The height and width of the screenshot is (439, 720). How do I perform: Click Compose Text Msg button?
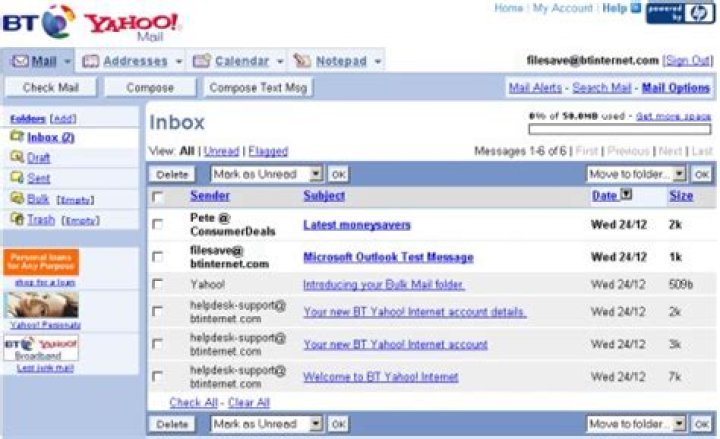point(258,87)
